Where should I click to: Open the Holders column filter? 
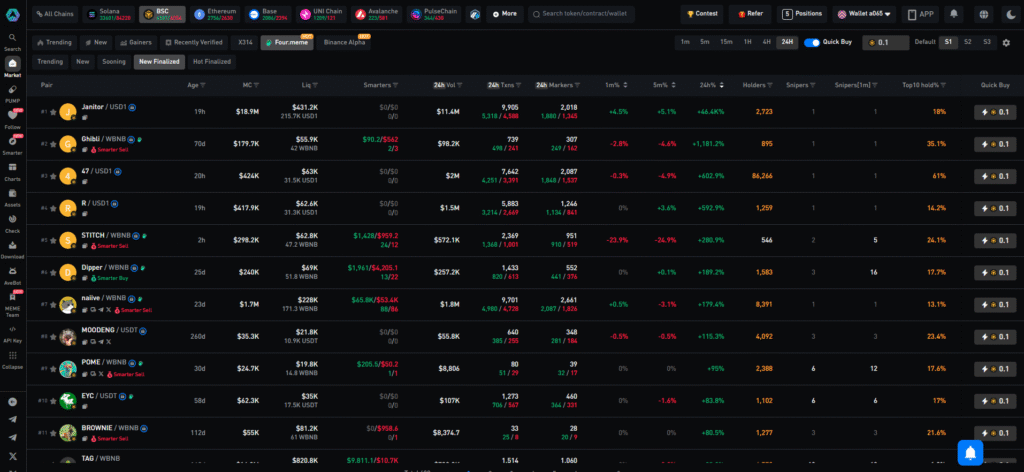(x=770, y=86)
